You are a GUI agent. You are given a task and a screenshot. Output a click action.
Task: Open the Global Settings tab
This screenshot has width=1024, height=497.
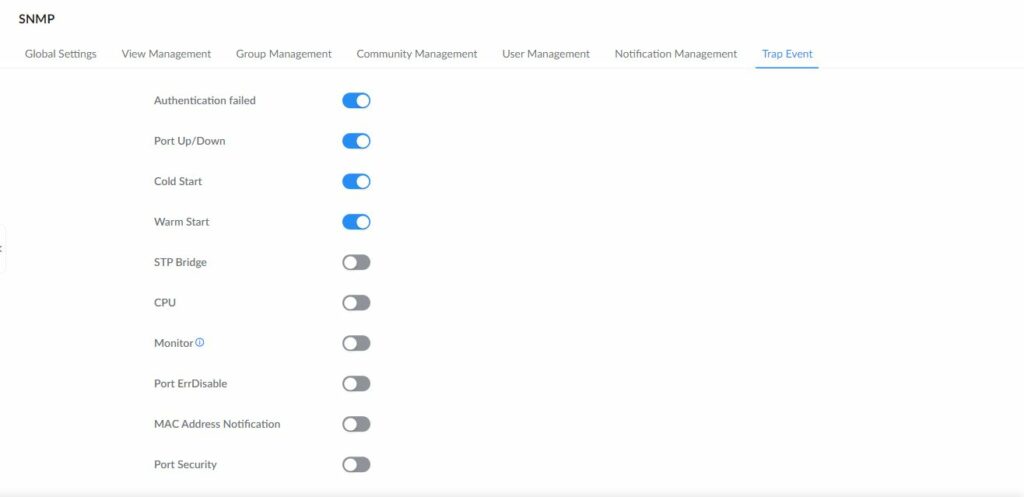(x=61, y=54)
